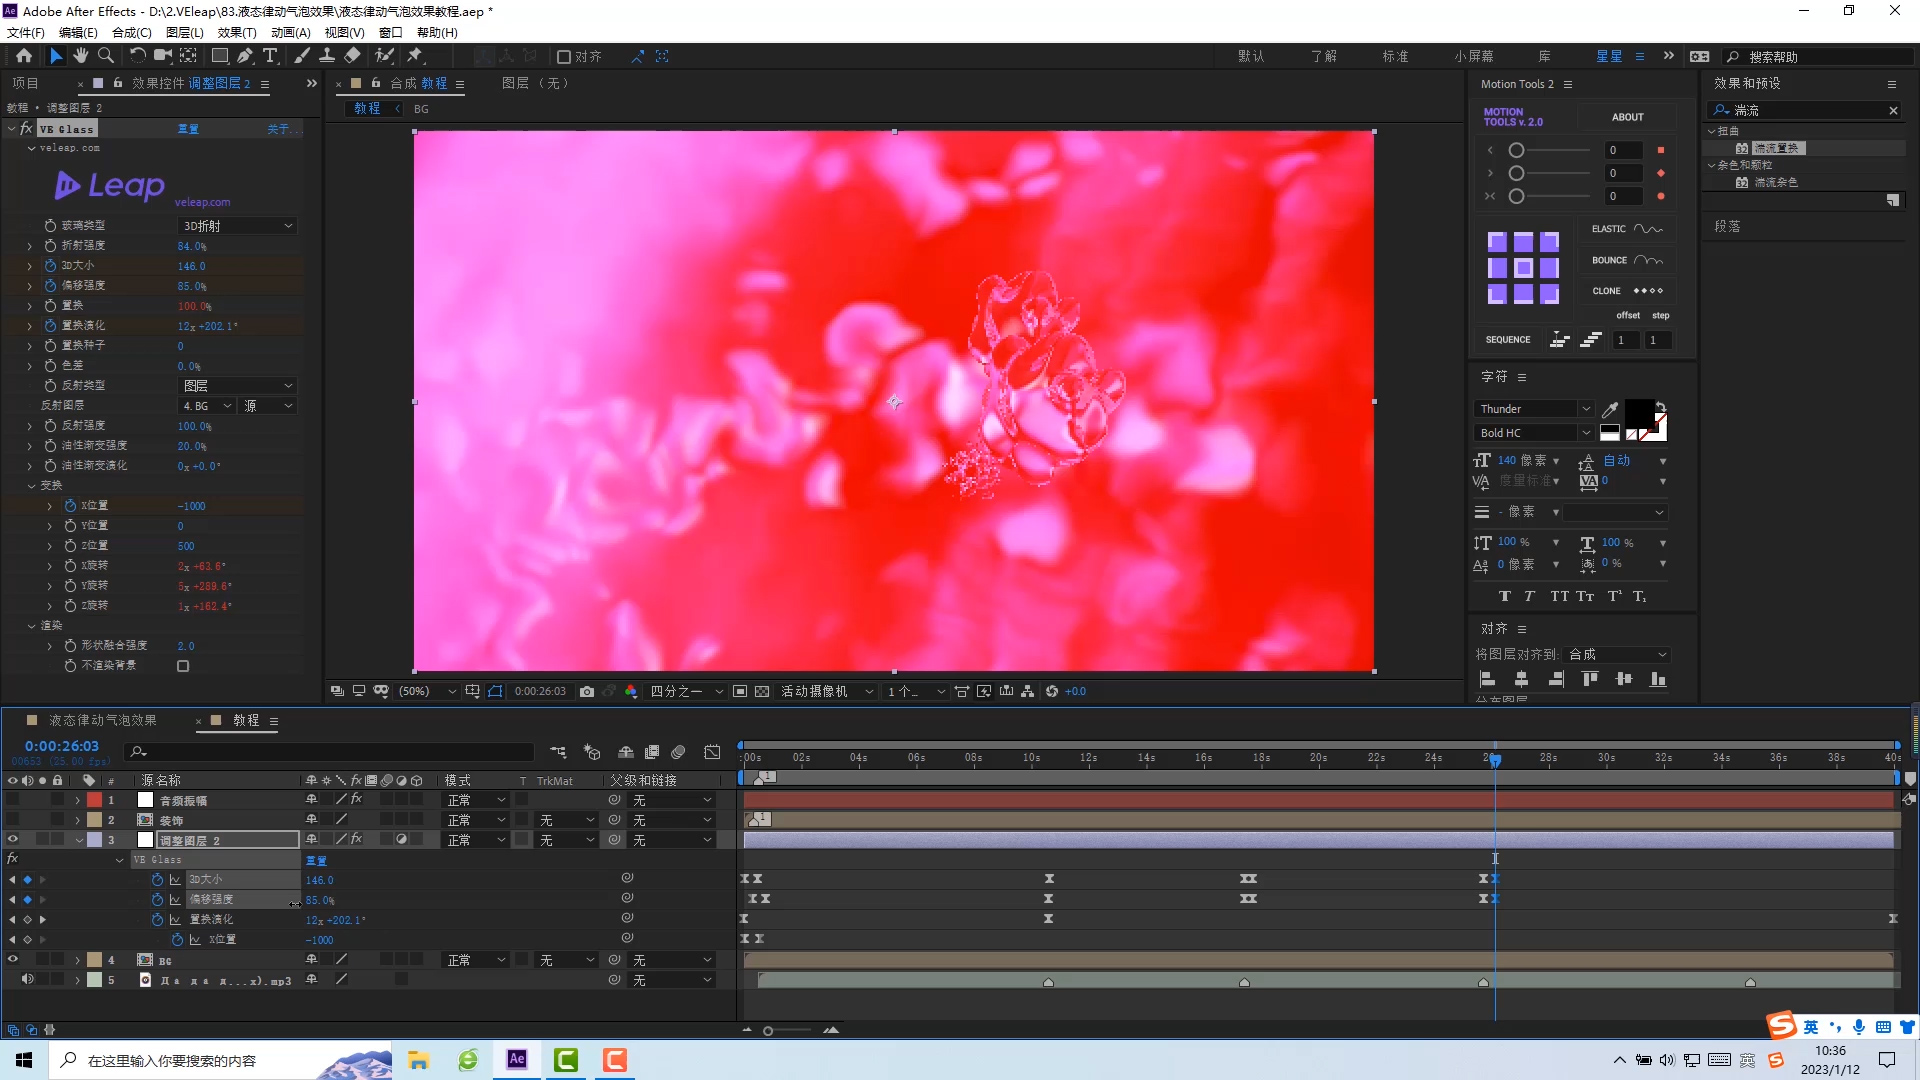Click the black text fill color swatch
This screenshot has height=1080, width=1920.
coord(1639,412)
